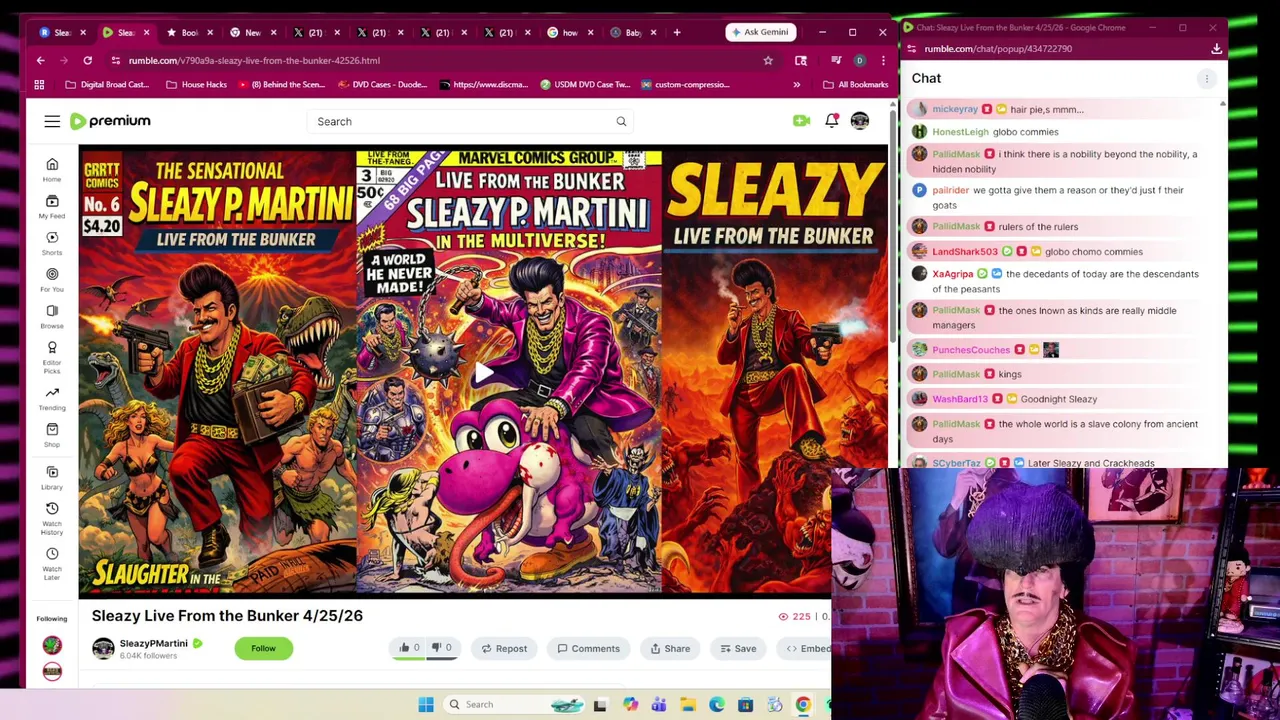Open the Chrome profile D avatar
The width and height of the screenshot is (1280, 720).
[859, 60]
